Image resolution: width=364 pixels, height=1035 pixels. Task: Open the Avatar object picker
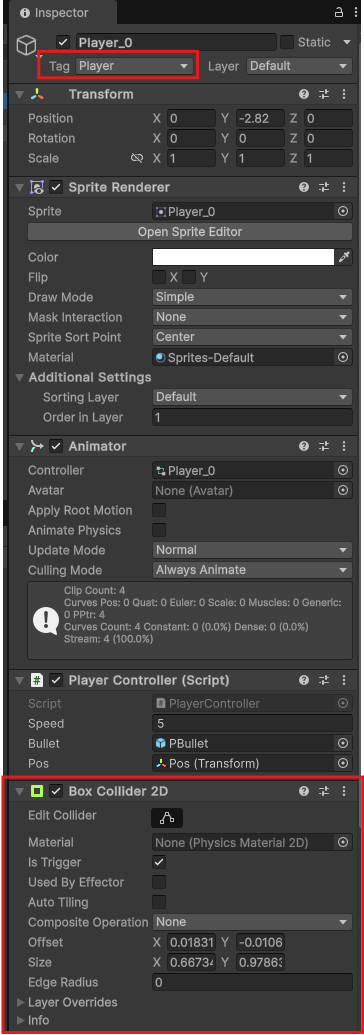(343, 490)
